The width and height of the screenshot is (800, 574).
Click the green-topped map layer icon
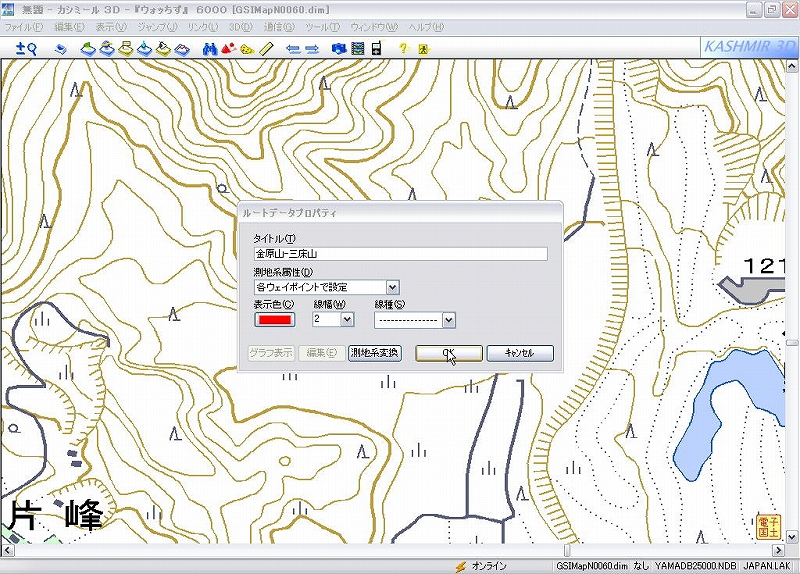point(88,49)
